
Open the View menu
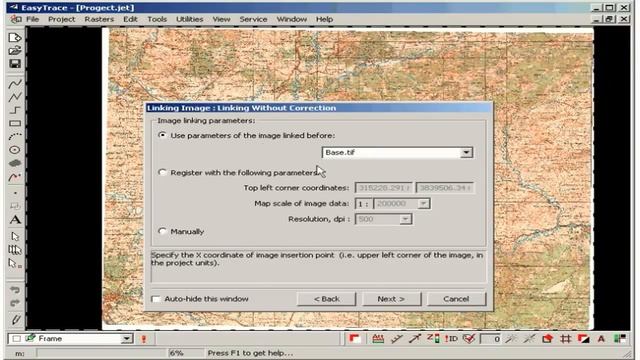tap(221, 19)
